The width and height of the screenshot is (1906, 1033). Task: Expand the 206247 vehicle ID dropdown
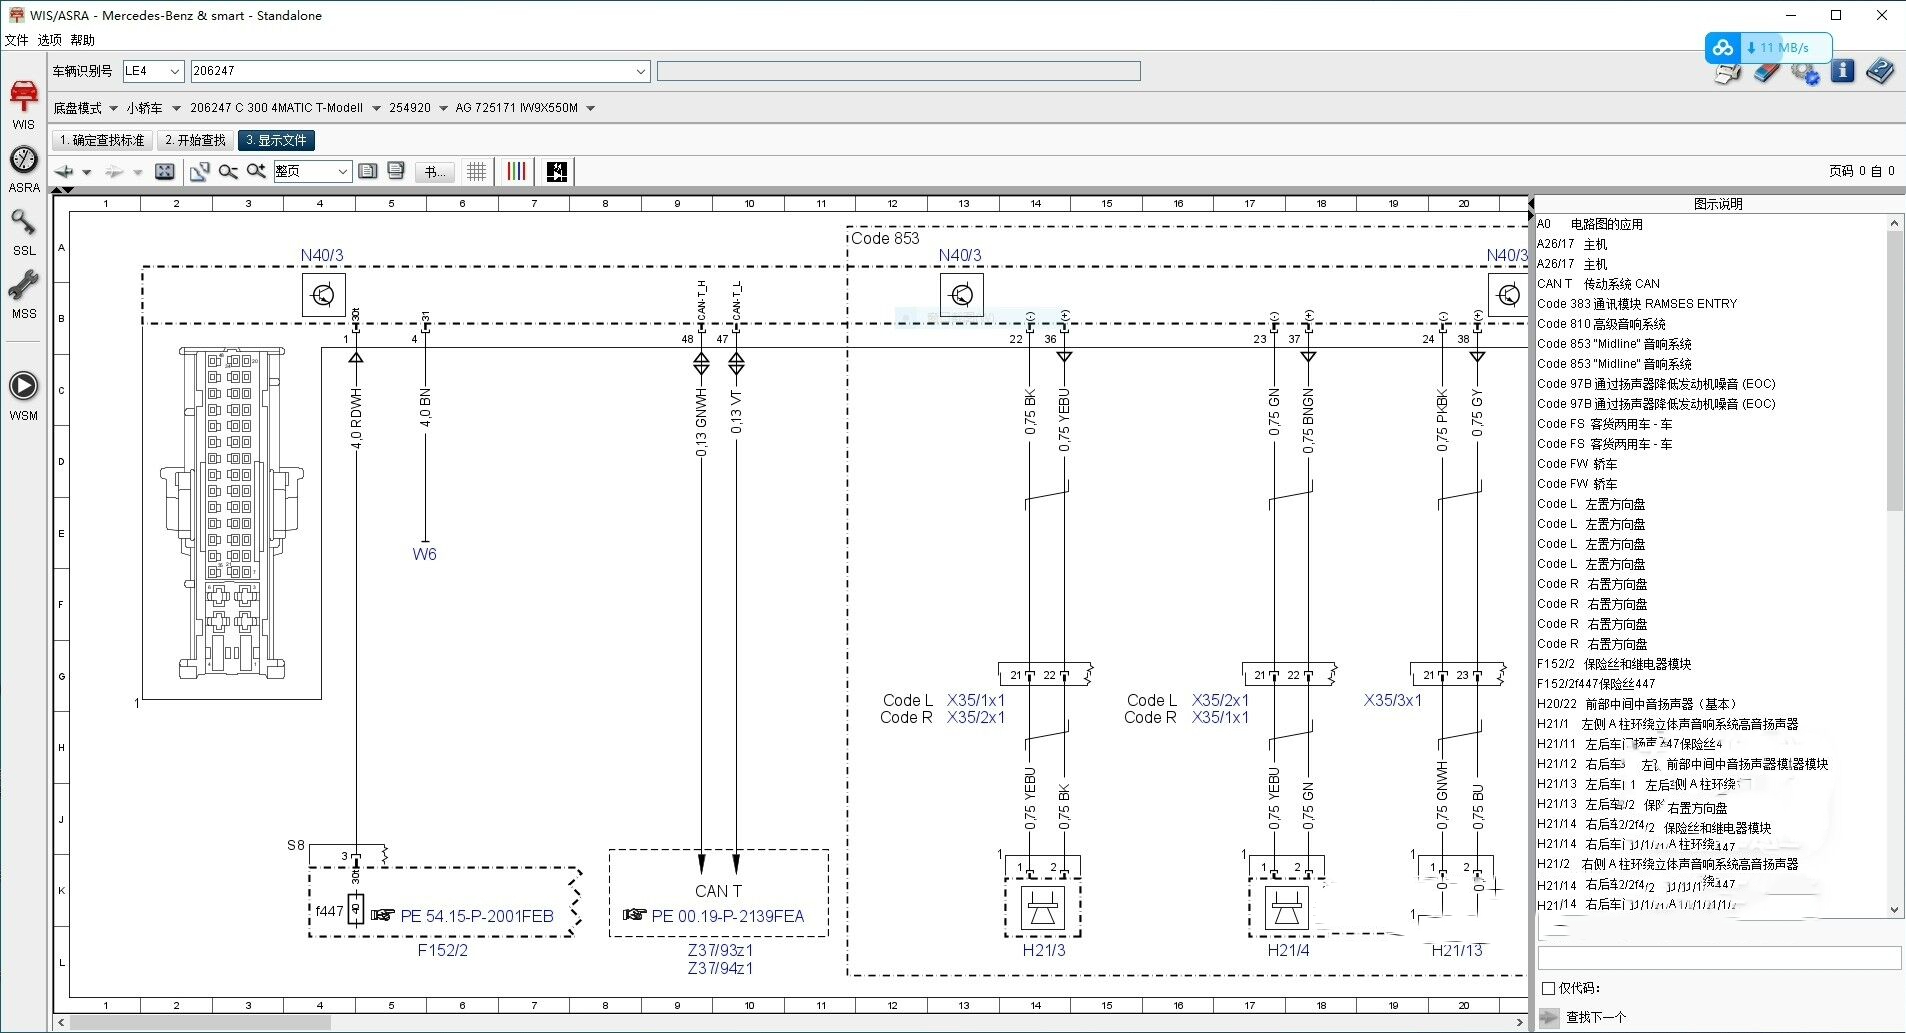pos(641,71)
